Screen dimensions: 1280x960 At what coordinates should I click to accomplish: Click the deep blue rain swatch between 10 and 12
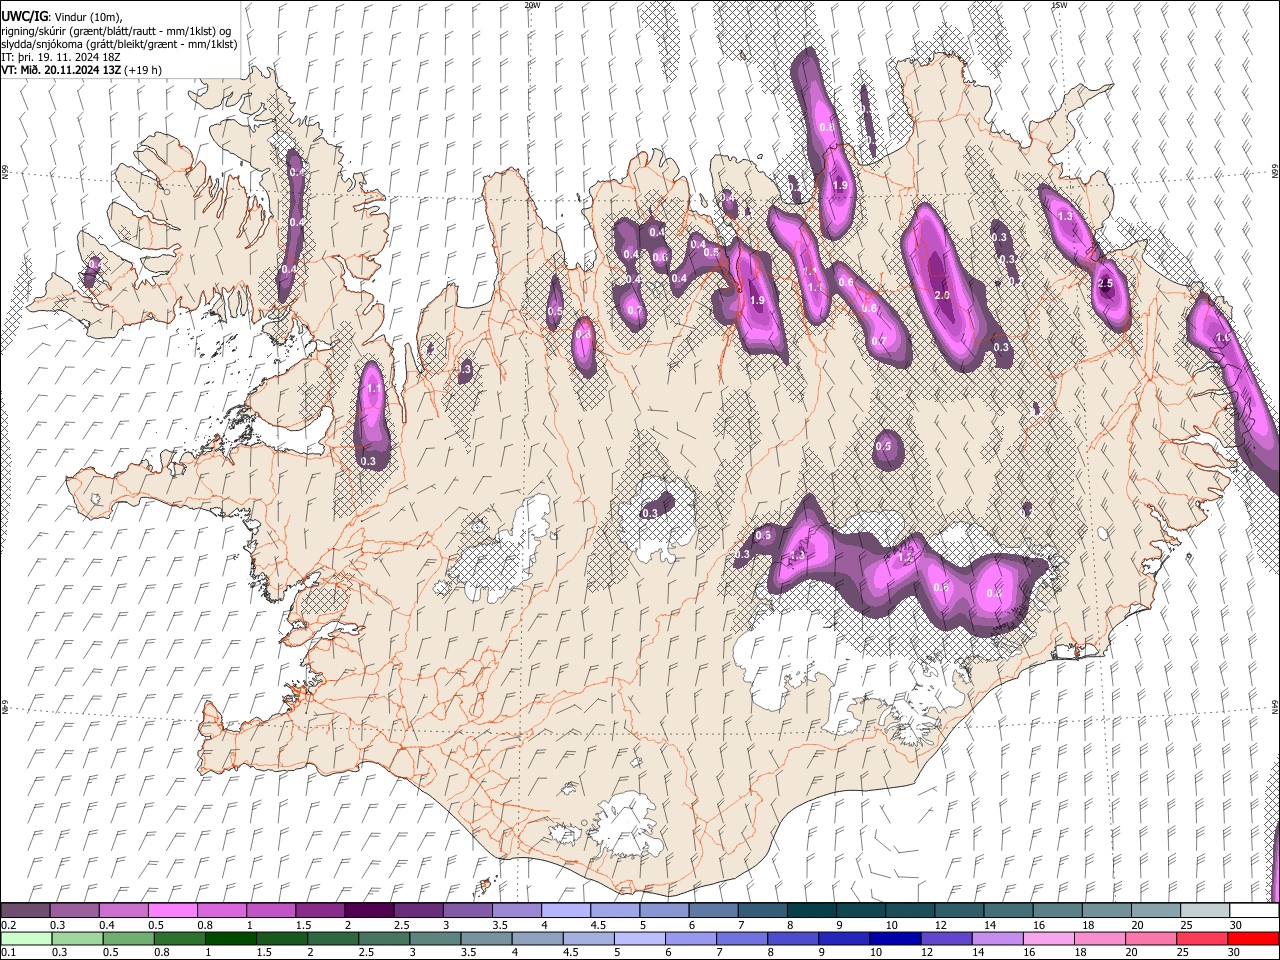pyautogui.click(x=895, y=938)
